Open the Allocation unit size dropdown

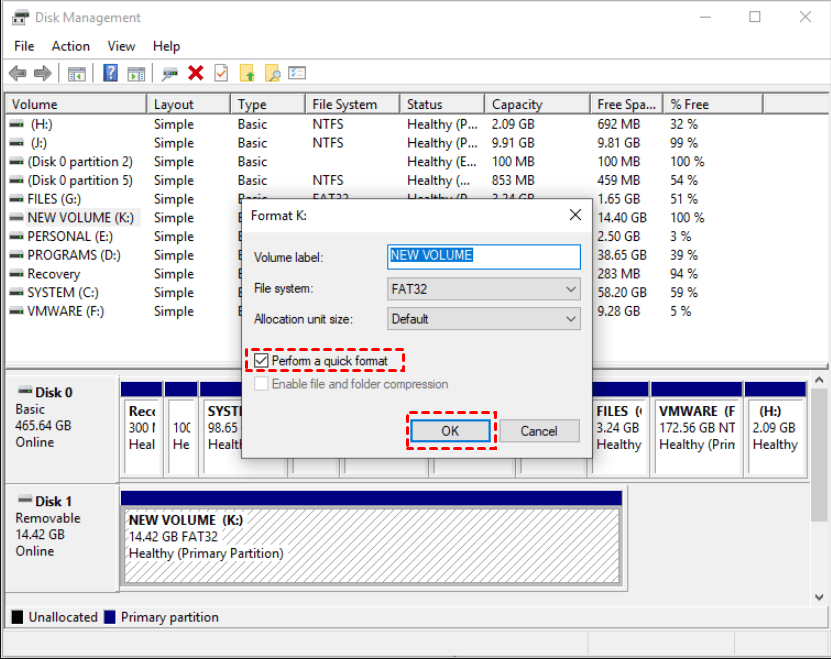483,319
